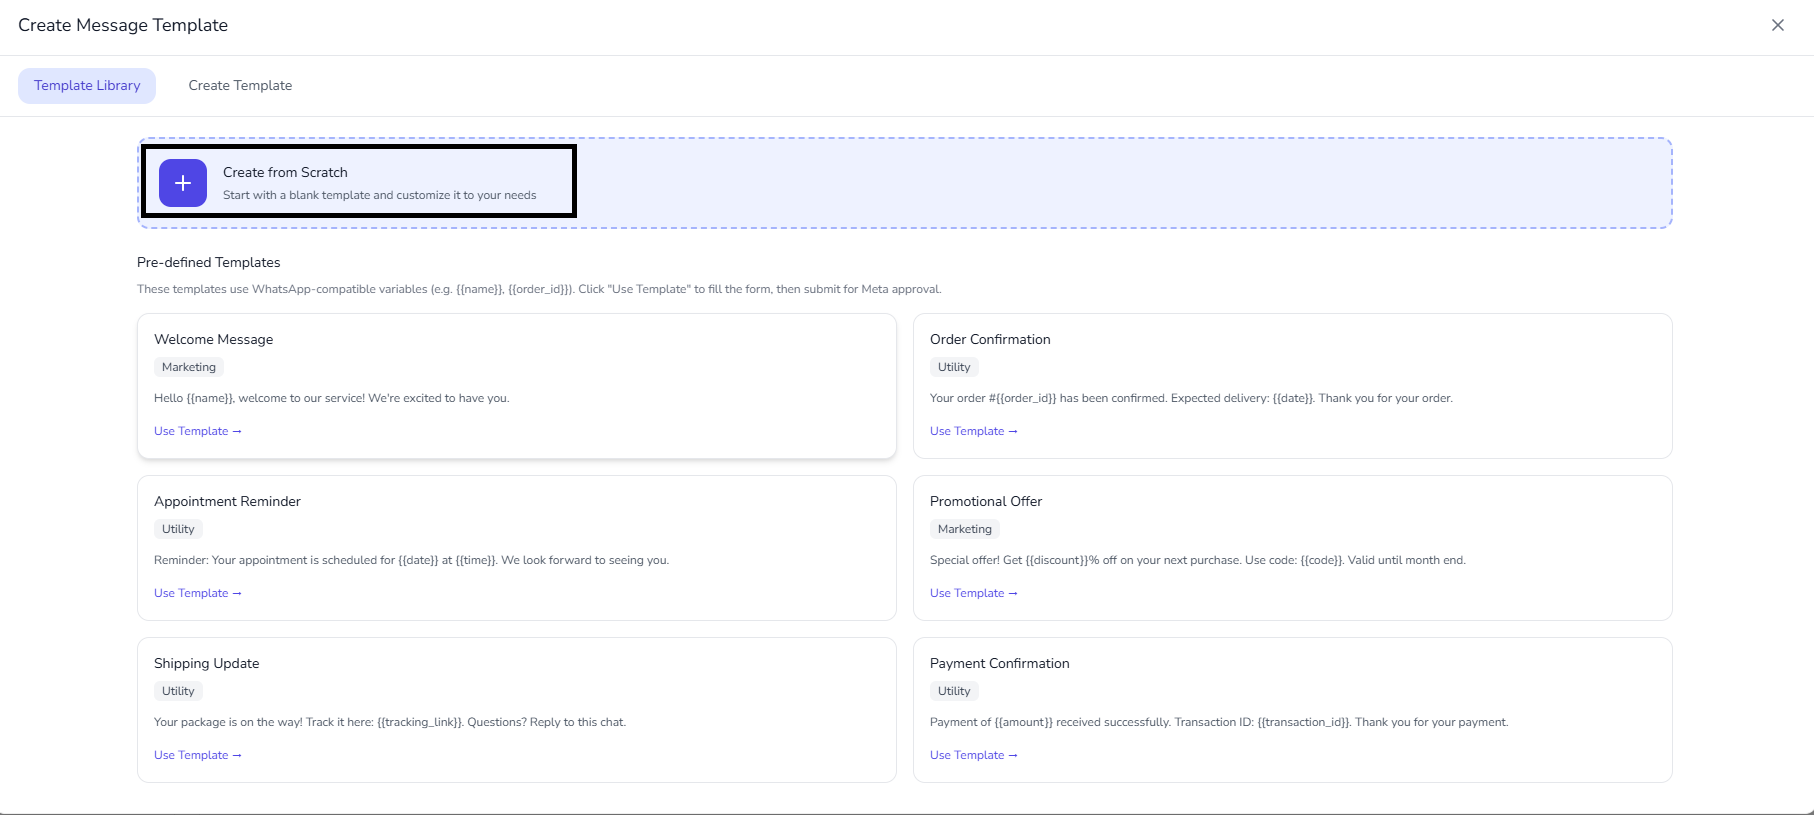Click the Payment Confirmation card title
Screen dimensions: 1814x815
[x=999, y=663]
